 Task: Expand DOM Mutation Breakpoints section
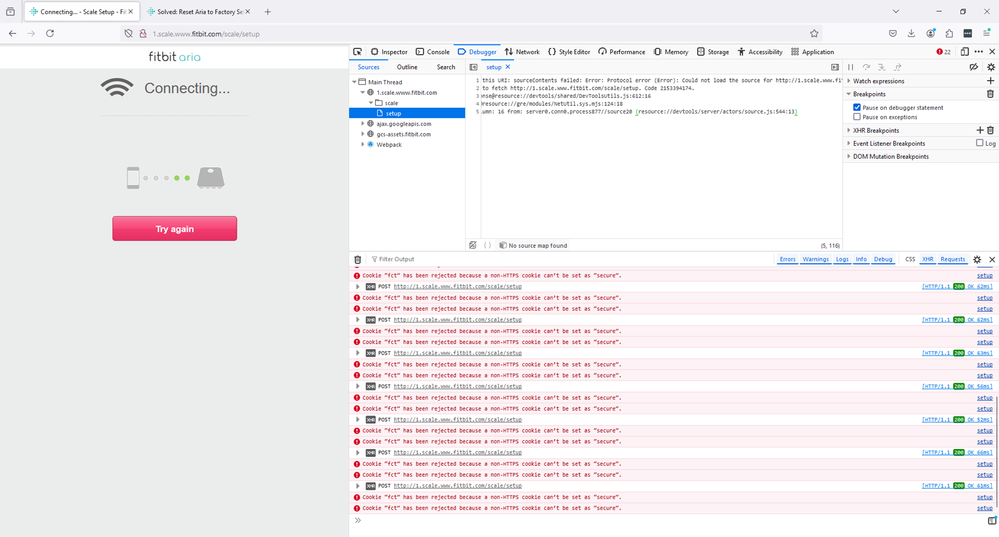pos(891,156)
